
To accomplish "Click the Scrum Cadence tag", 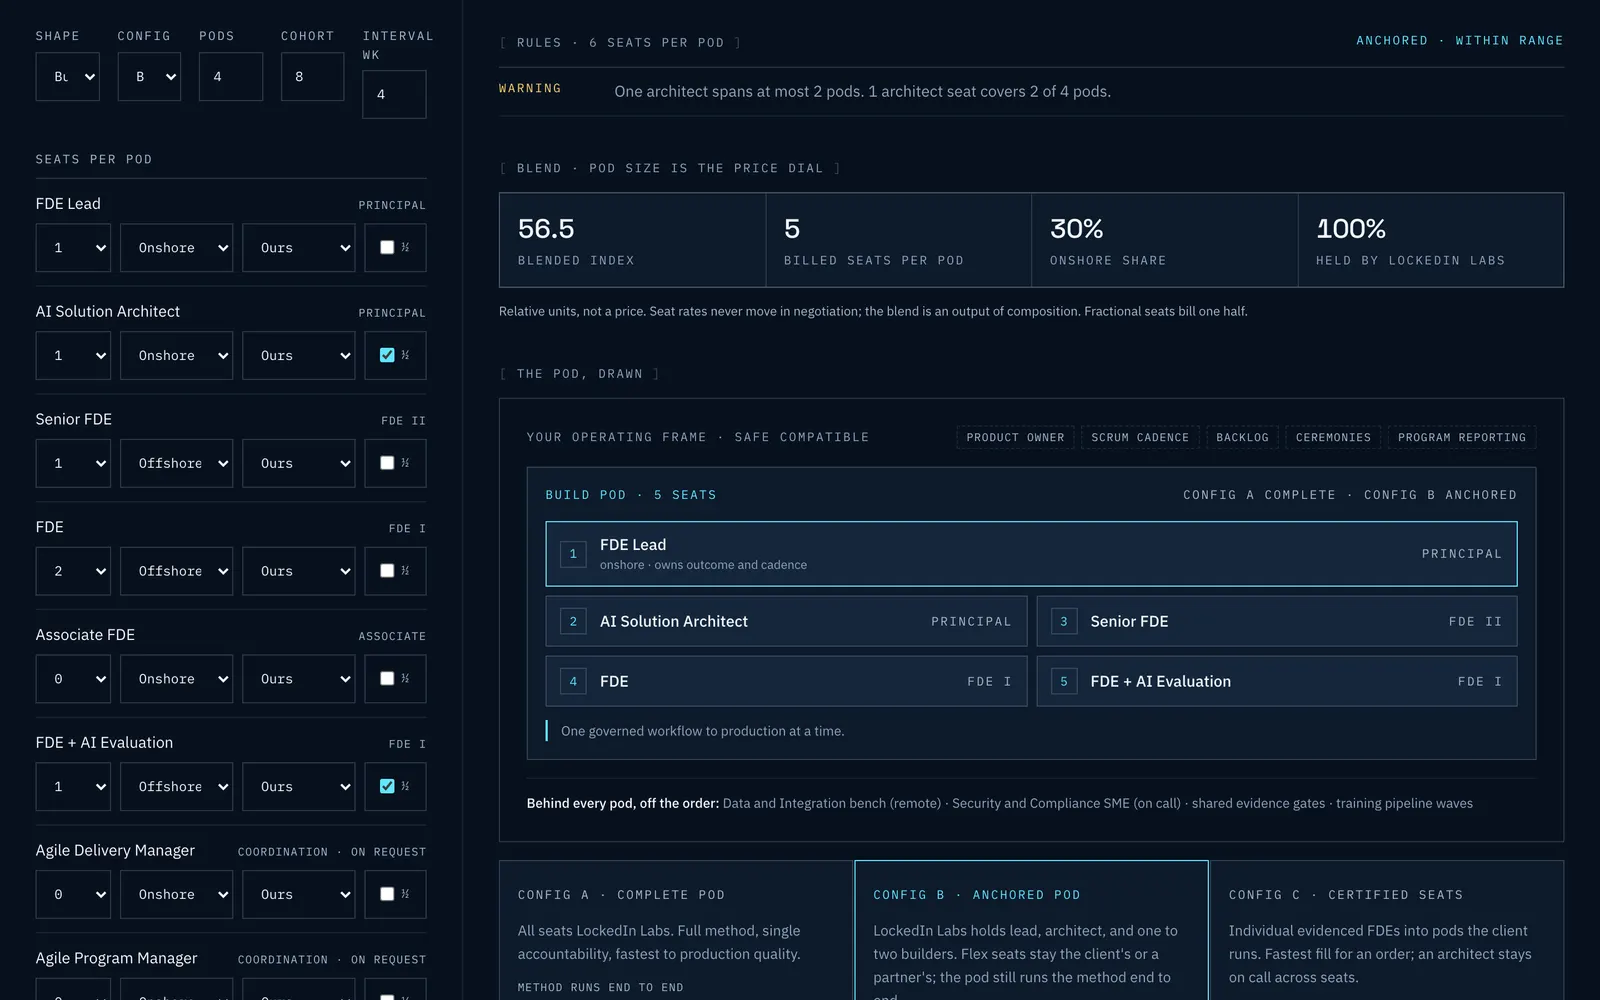I will (1140, 437).
